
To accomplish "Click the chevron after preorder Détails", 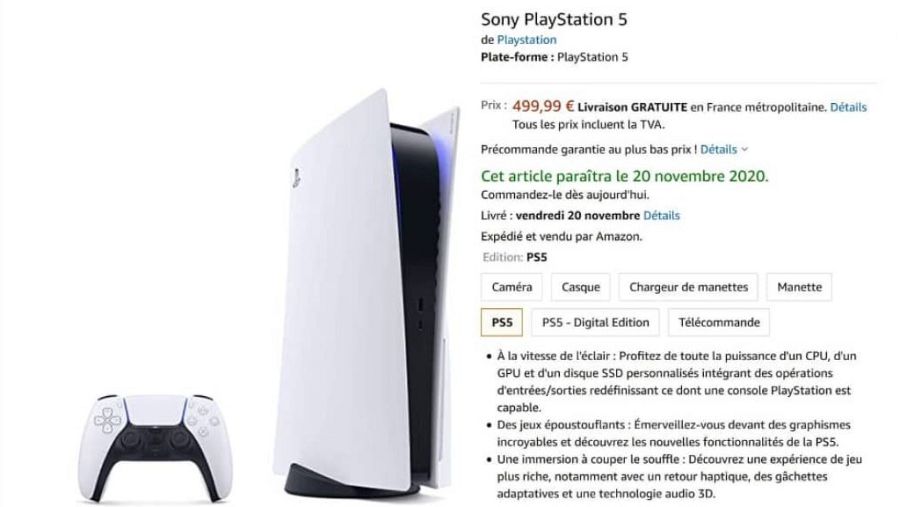I will click(x=744, y=149).
